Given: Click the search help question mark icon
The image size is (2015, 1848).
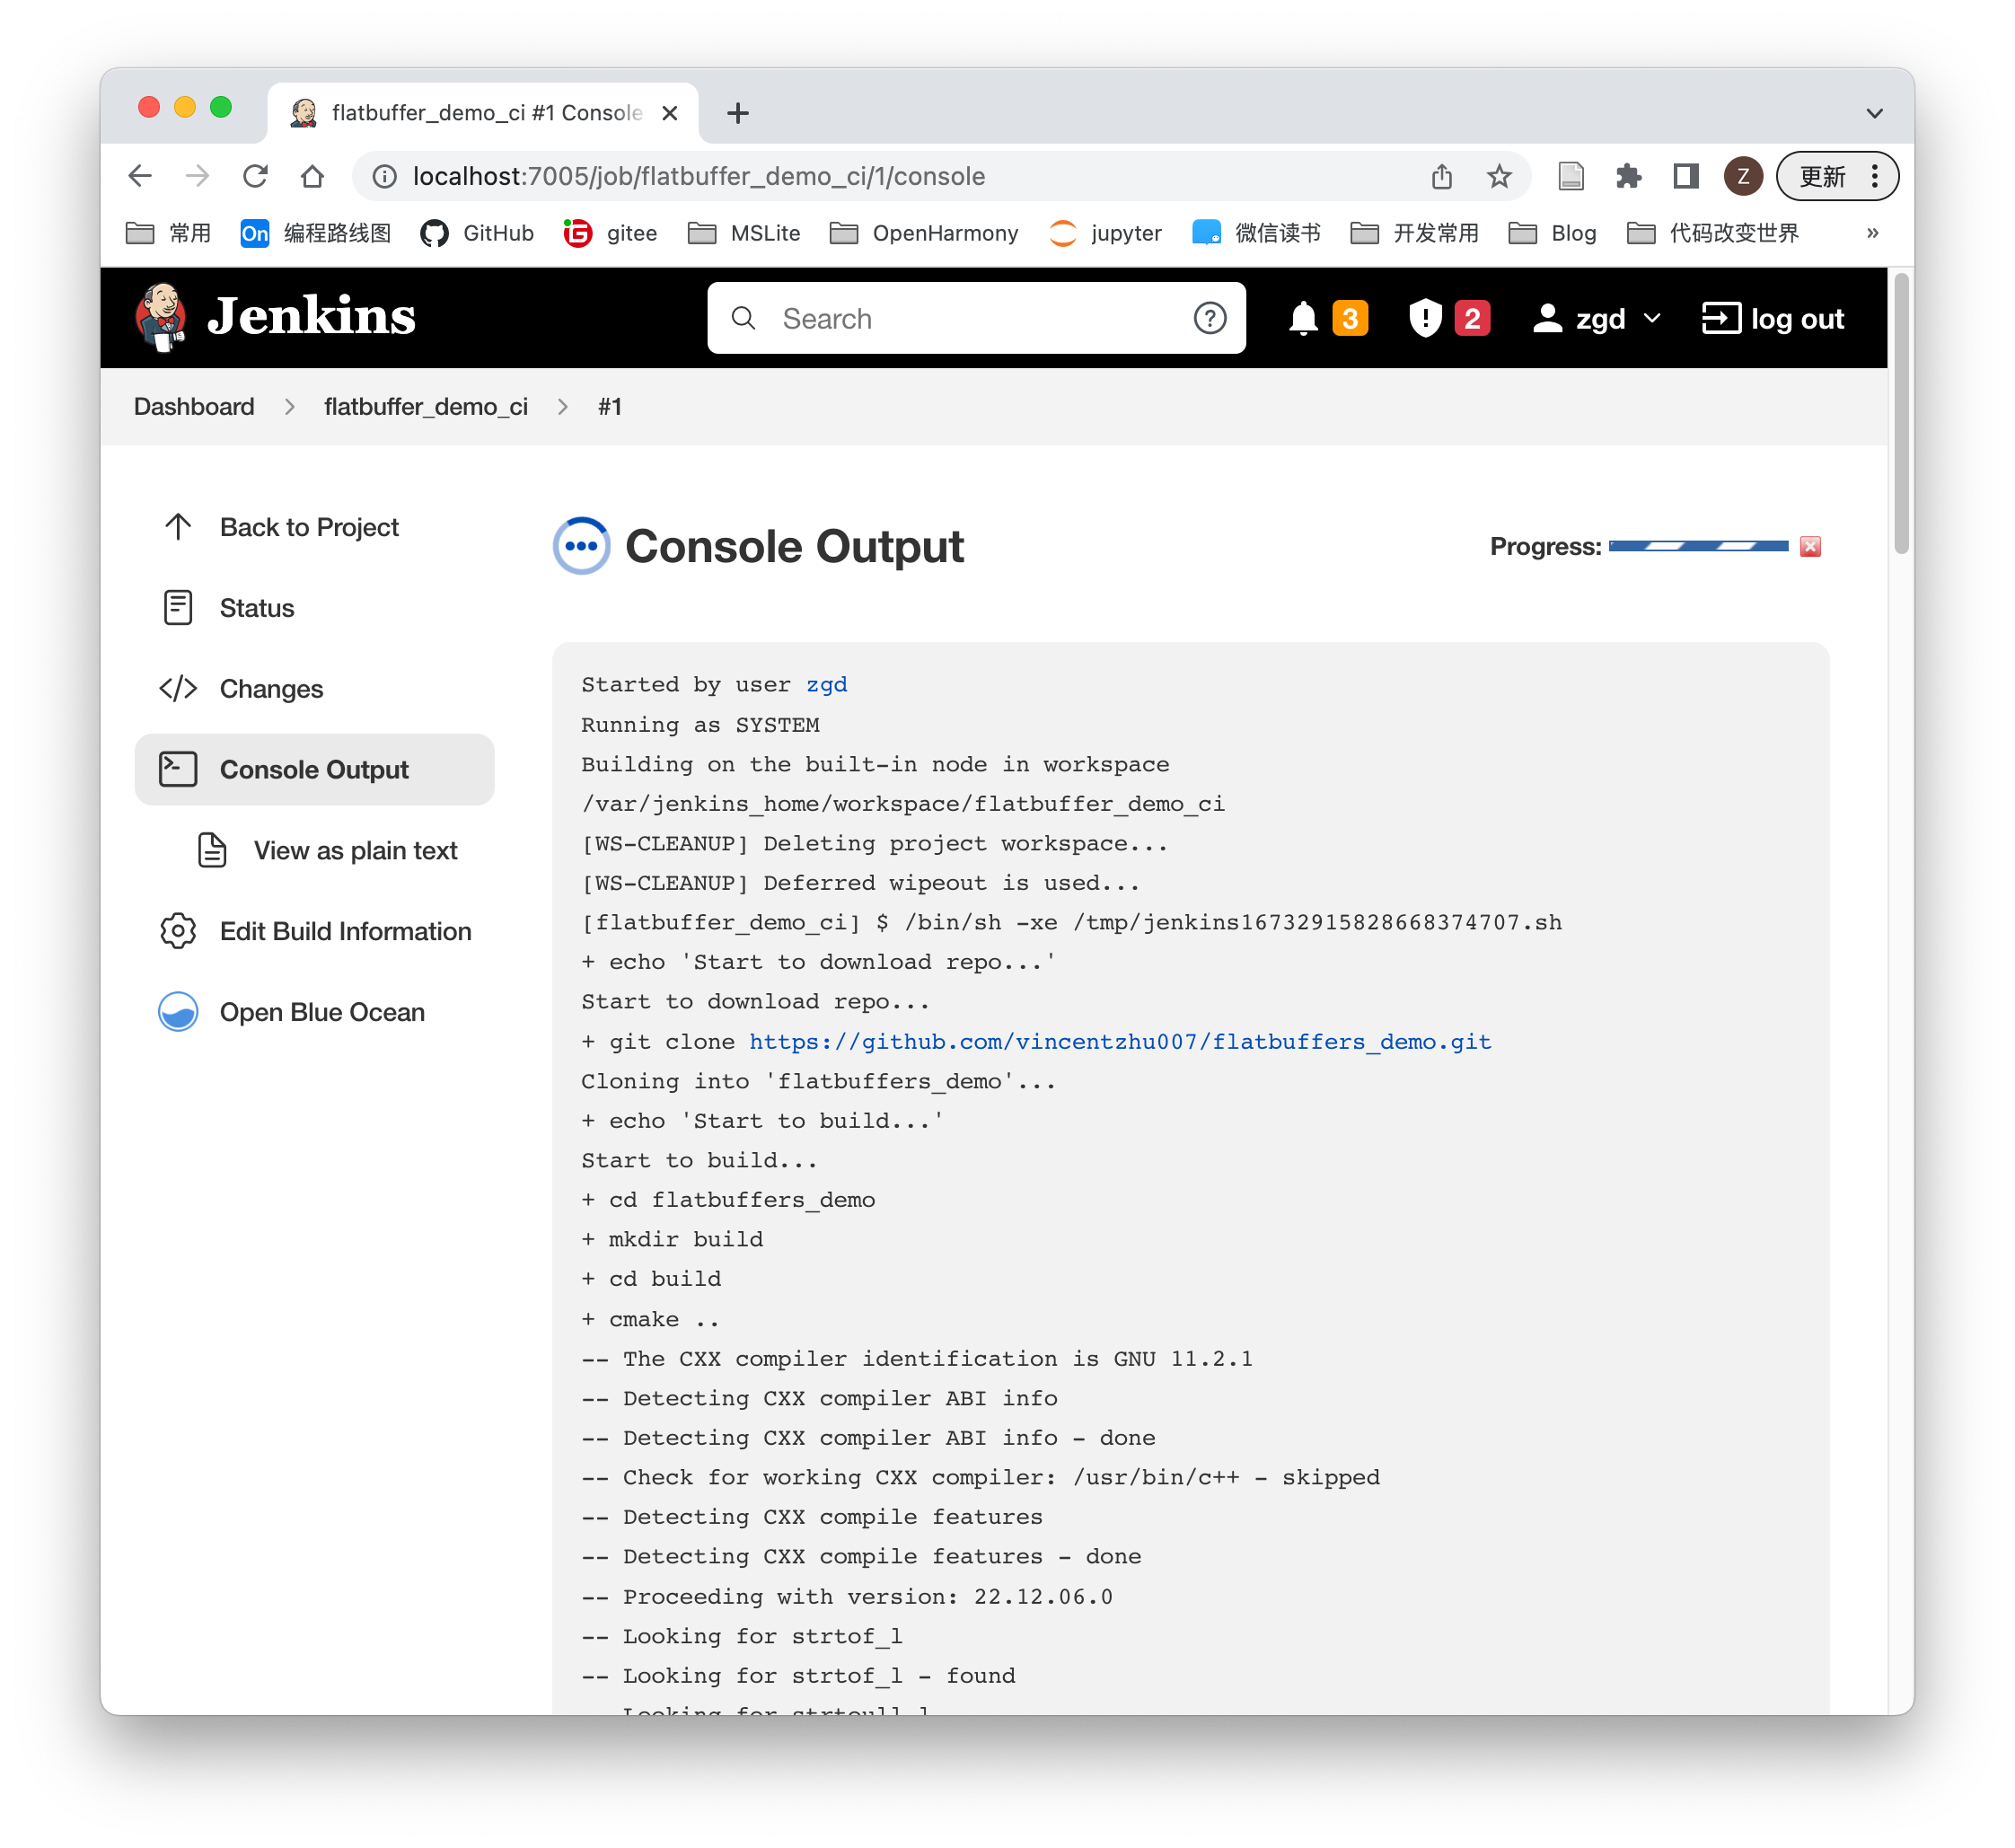Looking at the screenshot, I should click(1209, 319).
